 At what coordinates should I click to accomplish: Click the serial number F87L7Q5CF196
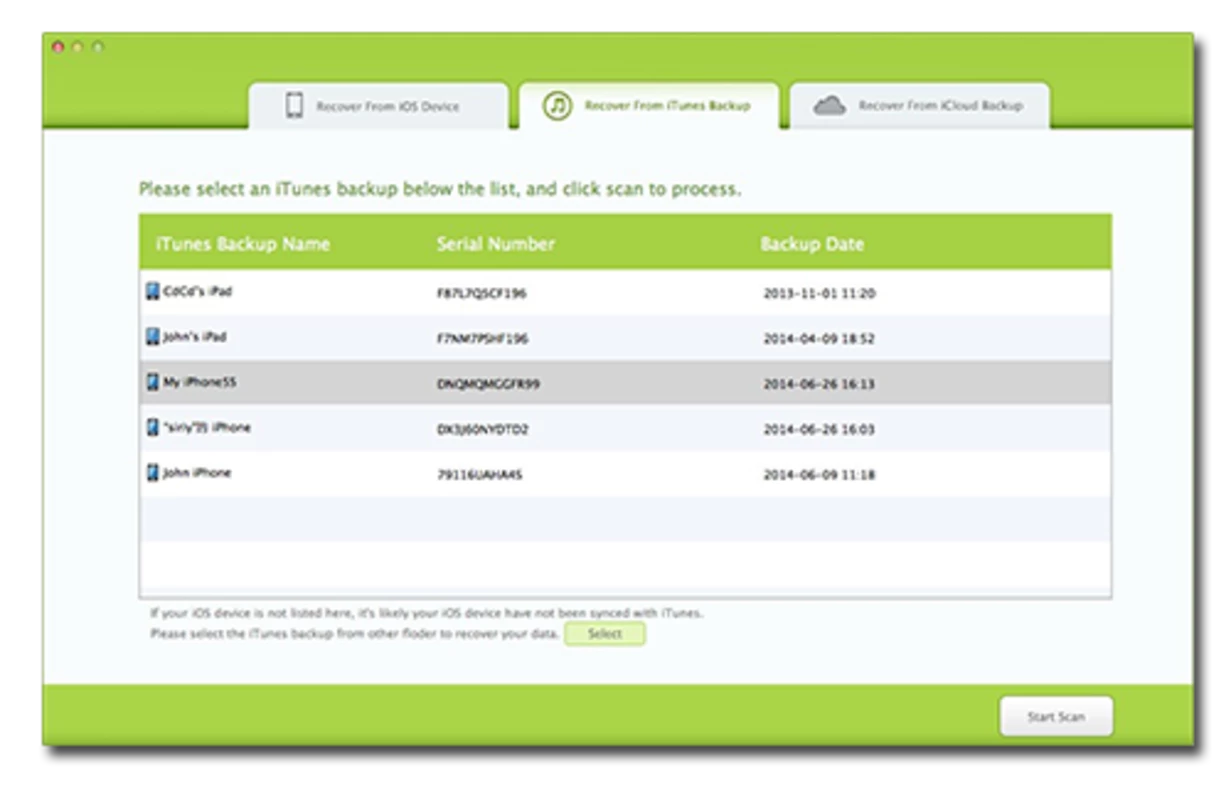(x=482, y=294)
